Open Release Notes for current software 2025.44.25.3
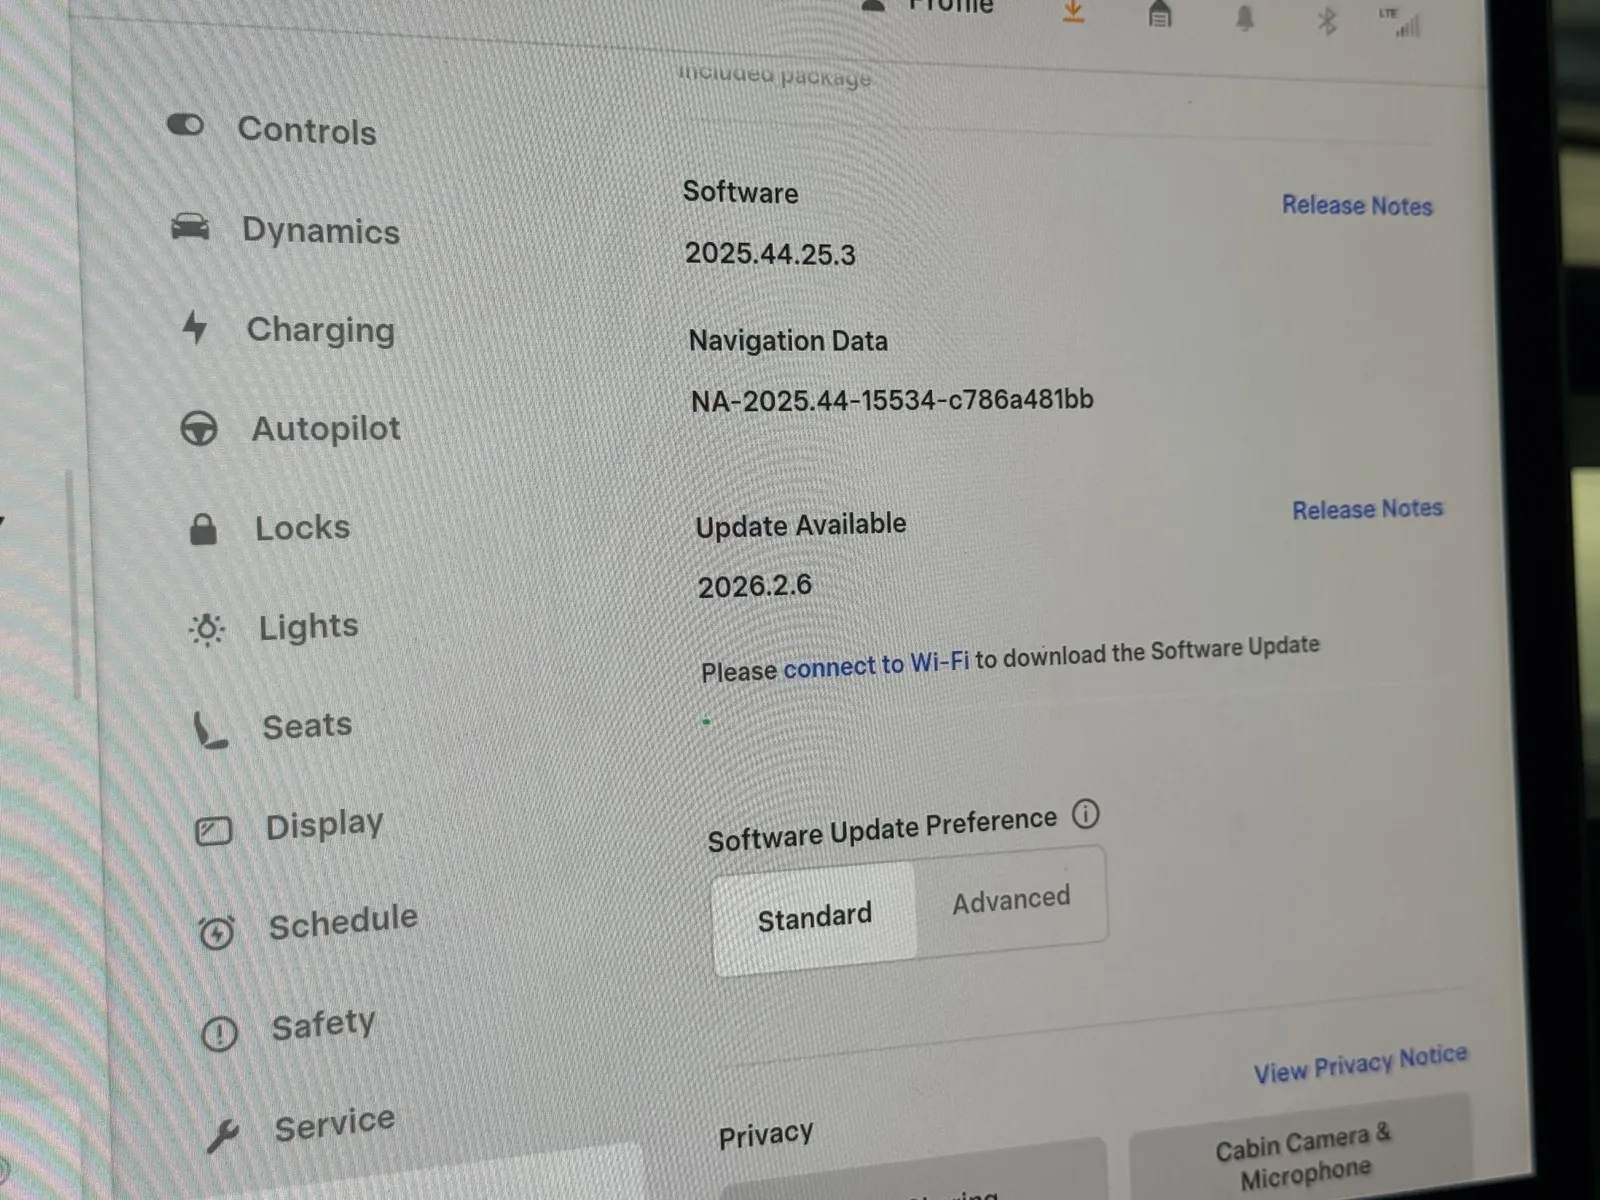This screenshot has height=1200, width=1600. click(1356, 205)
